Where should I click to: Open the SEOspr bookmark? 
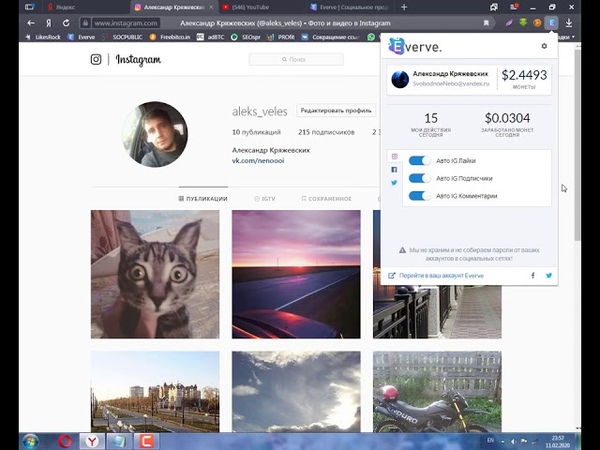coord(246,37)
